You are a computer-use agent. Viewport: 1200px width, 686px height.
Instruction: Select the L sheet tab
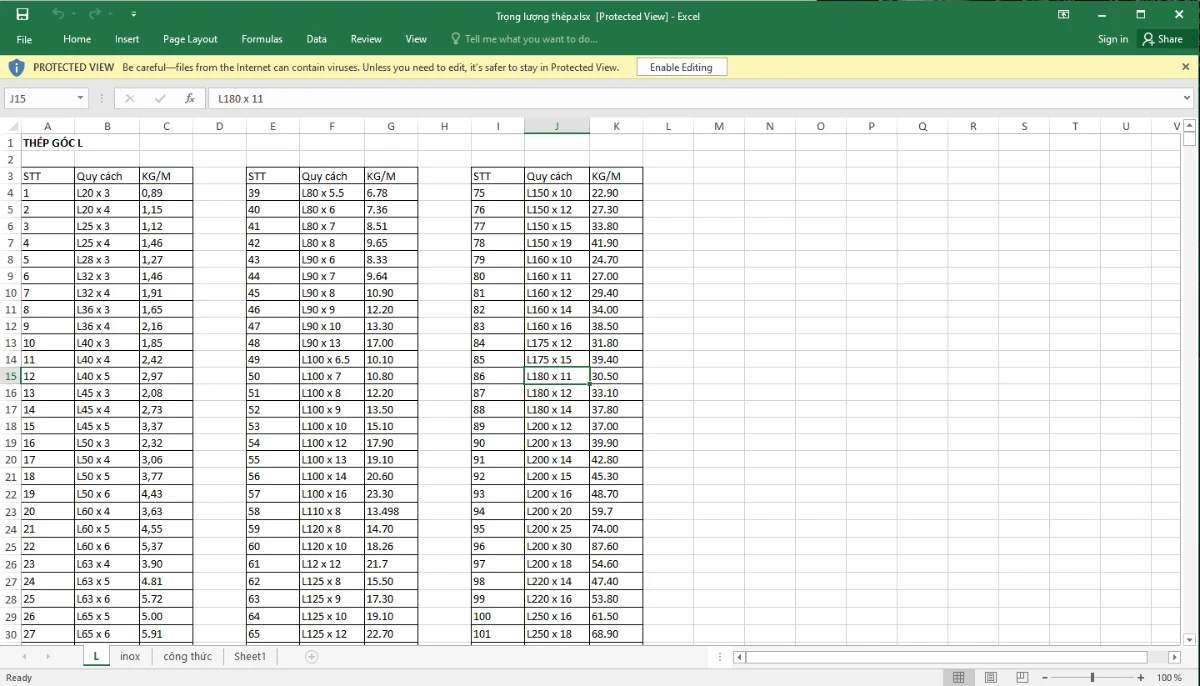click(97, 656)
